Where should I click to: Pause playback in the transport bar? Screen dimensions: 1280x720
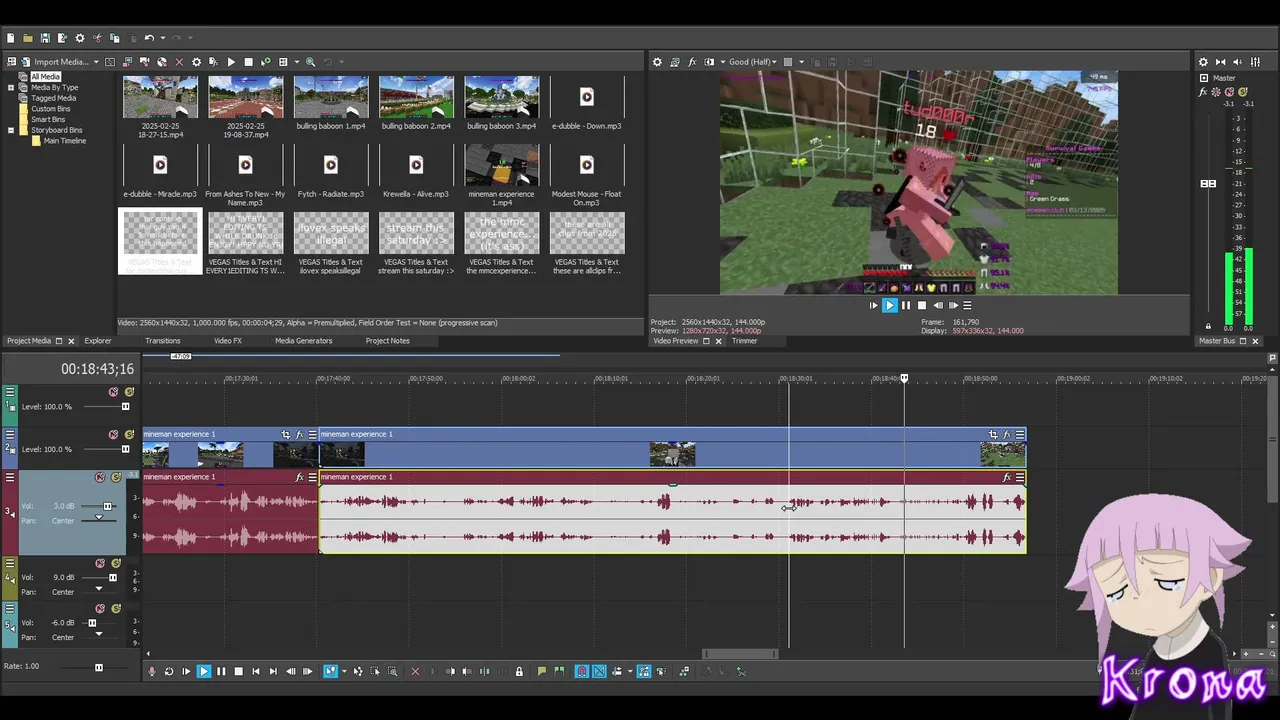point(221,671)
